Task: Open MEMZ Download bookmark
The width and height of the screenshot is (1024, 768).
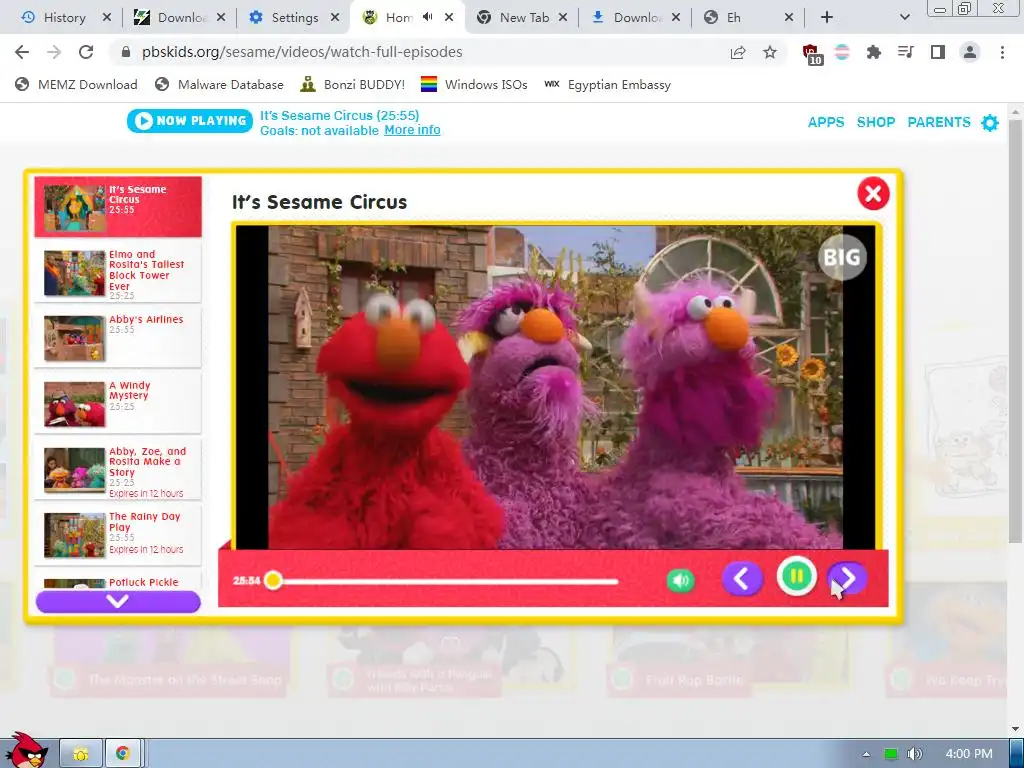Action: pos(76,84)
